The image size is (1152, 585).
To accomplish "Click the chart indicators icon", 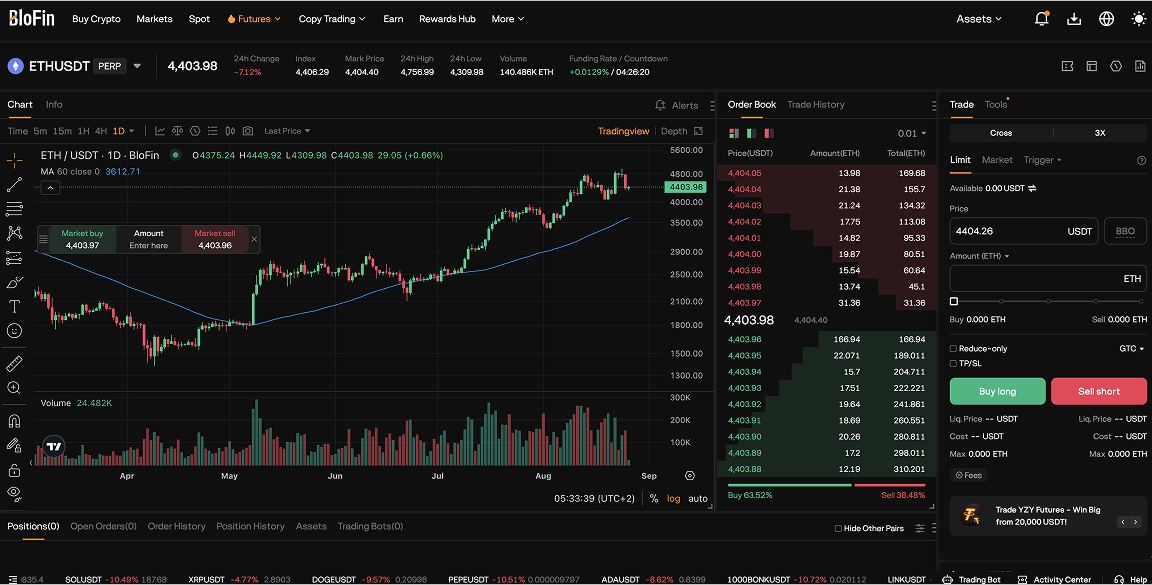I will (159, 131).
